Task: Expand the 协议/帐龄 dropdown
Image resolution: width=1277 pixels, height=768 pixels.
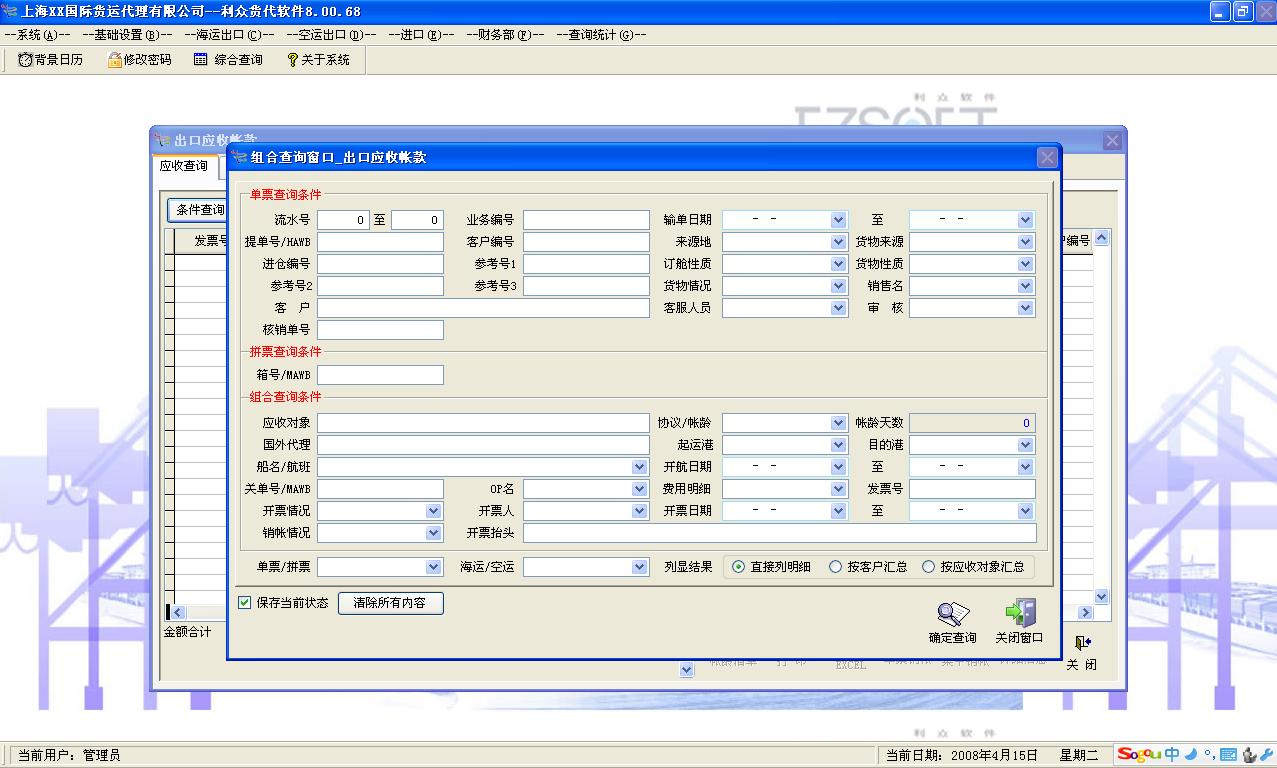Action: pos(838,423)
